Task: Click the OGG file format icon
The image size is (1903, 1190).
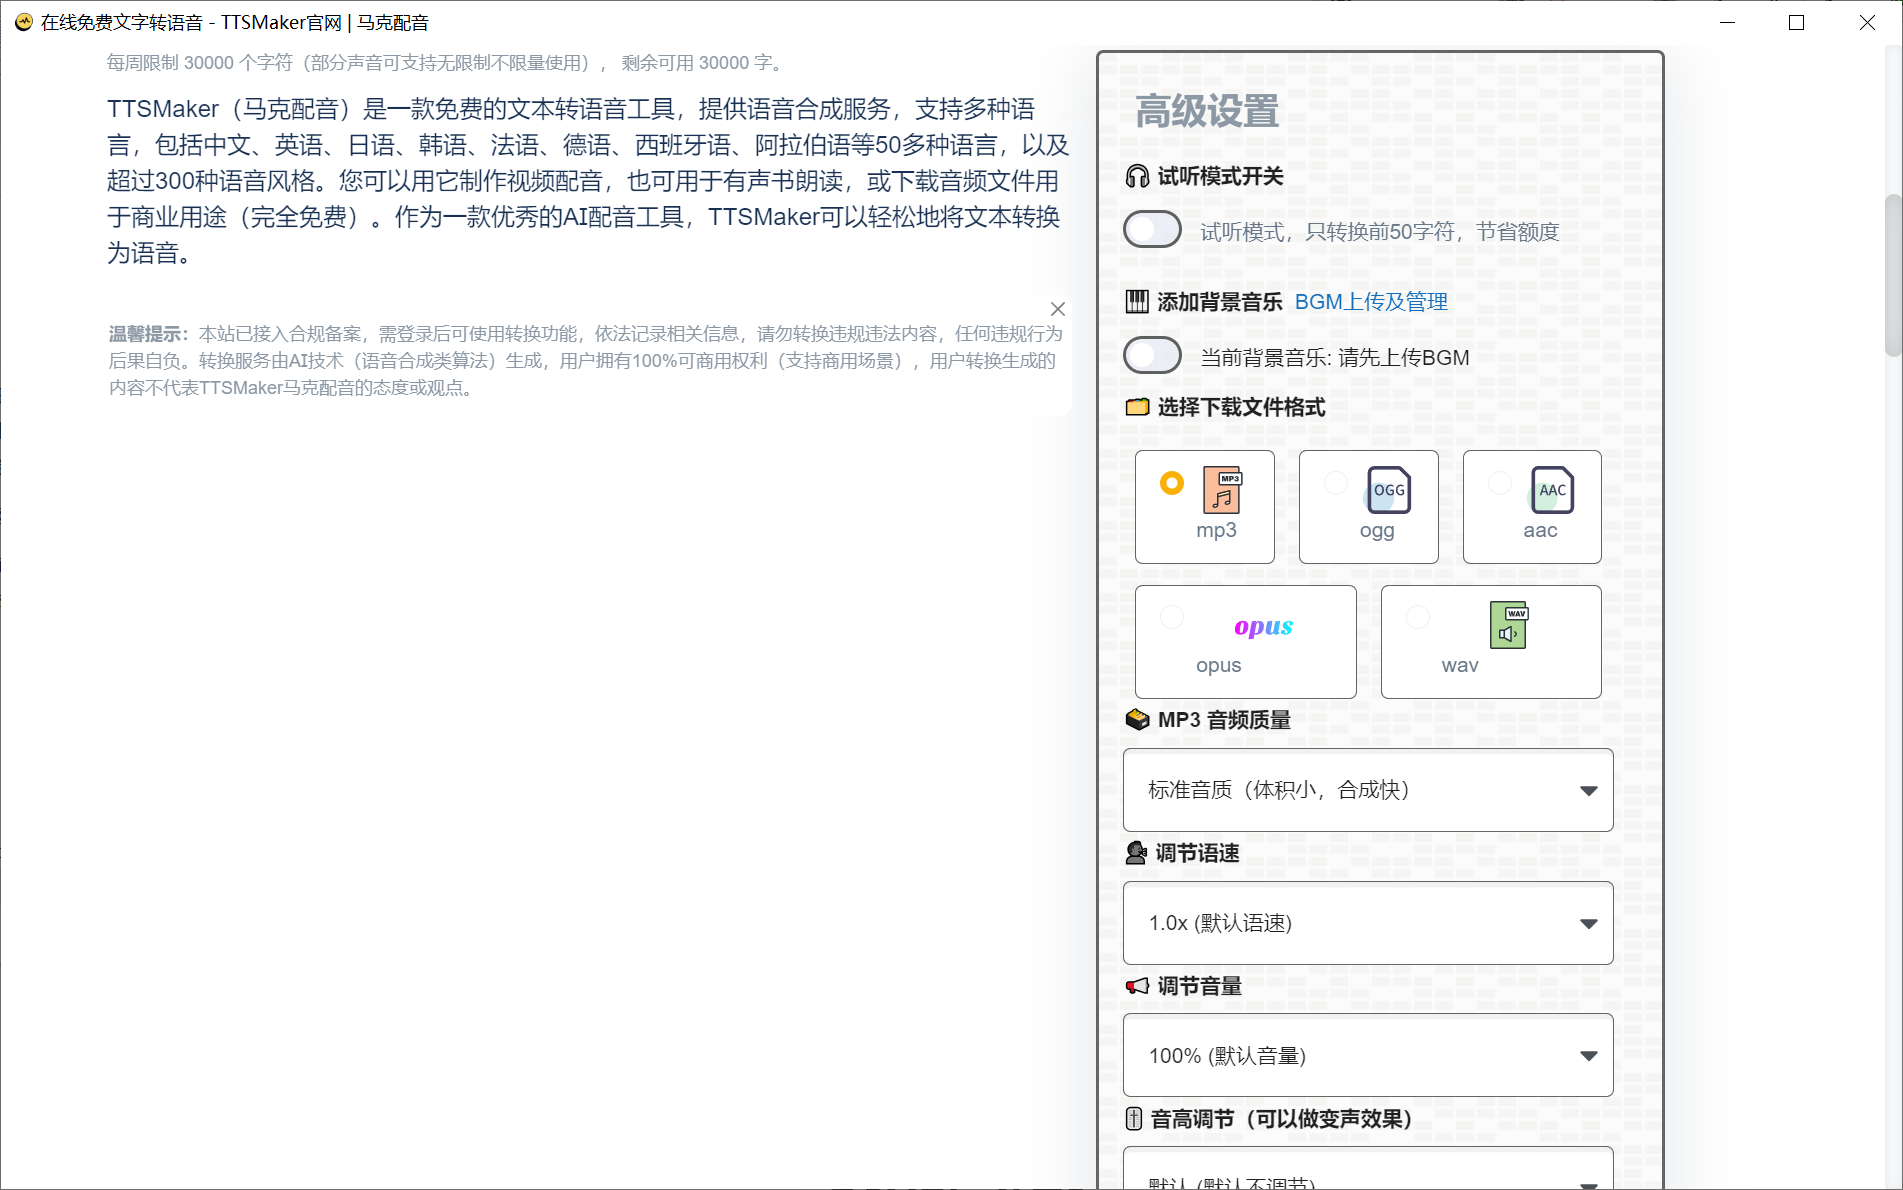Action: (1388, 490)
